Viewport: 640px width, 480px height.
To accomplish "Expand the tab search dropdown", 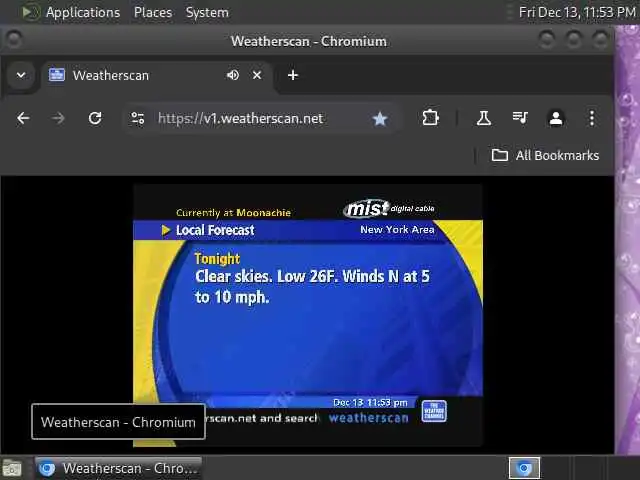I will [21, 75].
